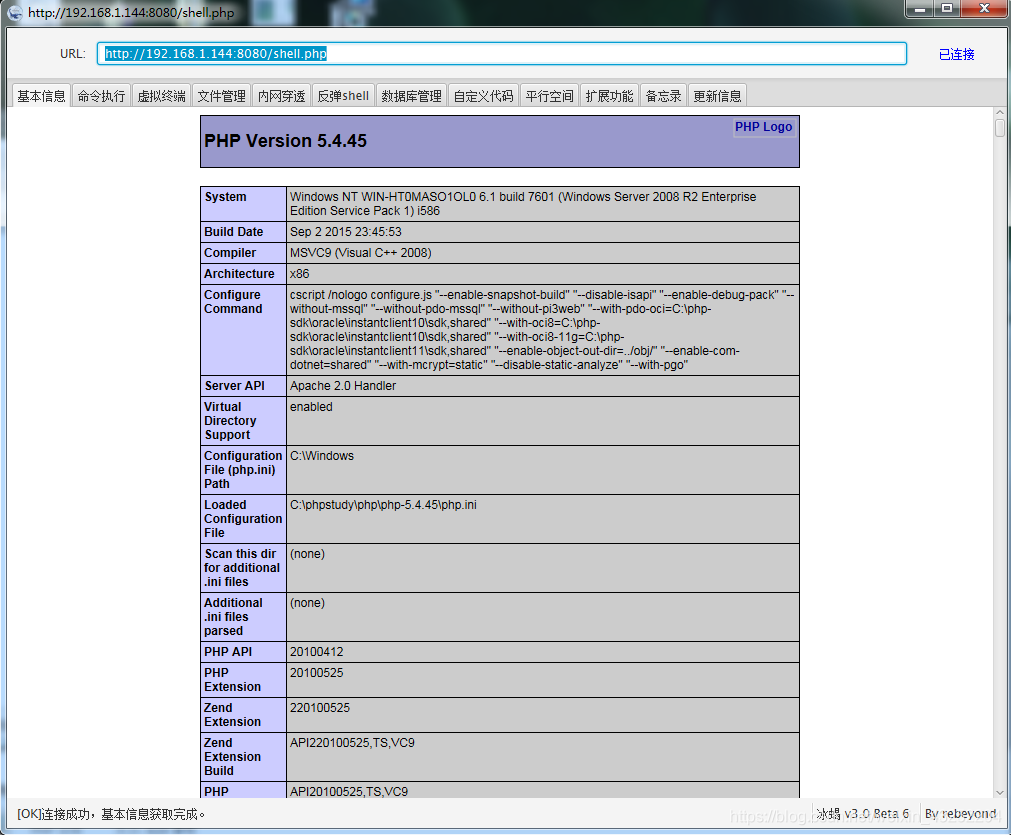1011x835 pixels.
Task: Click the Apache 2.0 Handler value
Action: [x=343, y=386]
